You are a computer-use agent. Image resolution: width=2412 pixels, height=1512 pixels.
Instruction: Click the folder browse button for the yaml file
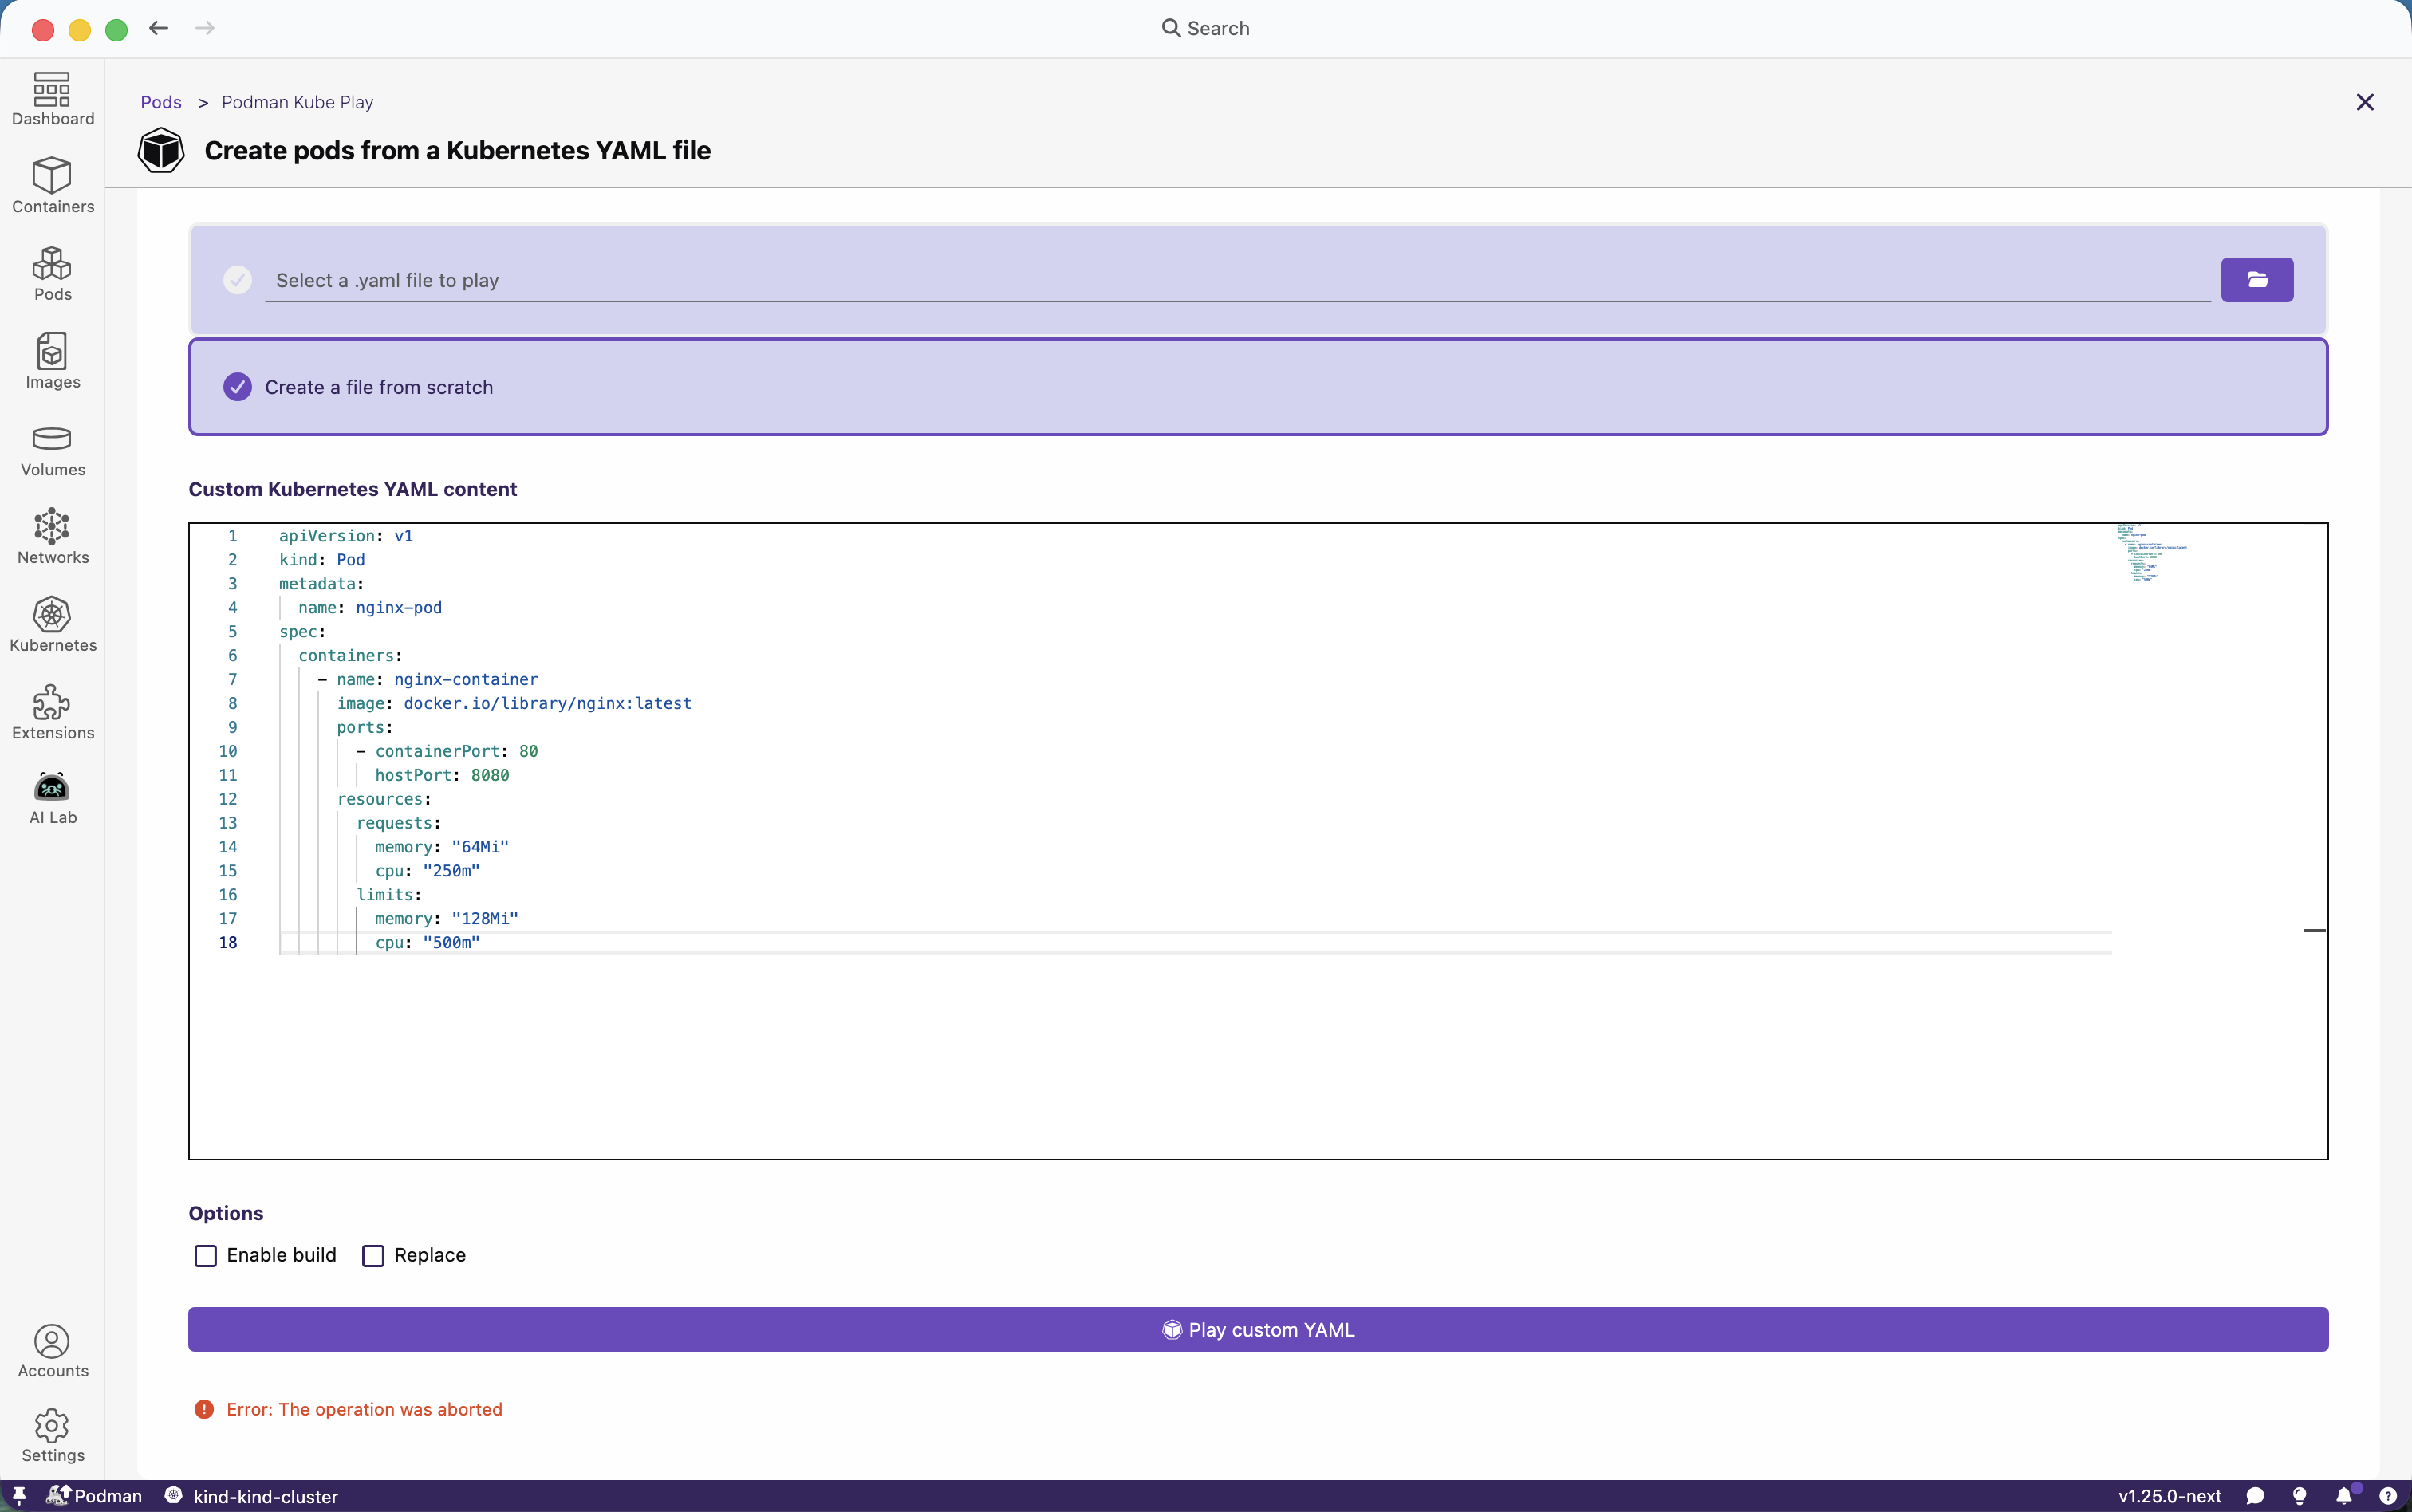click(2256, 280)
